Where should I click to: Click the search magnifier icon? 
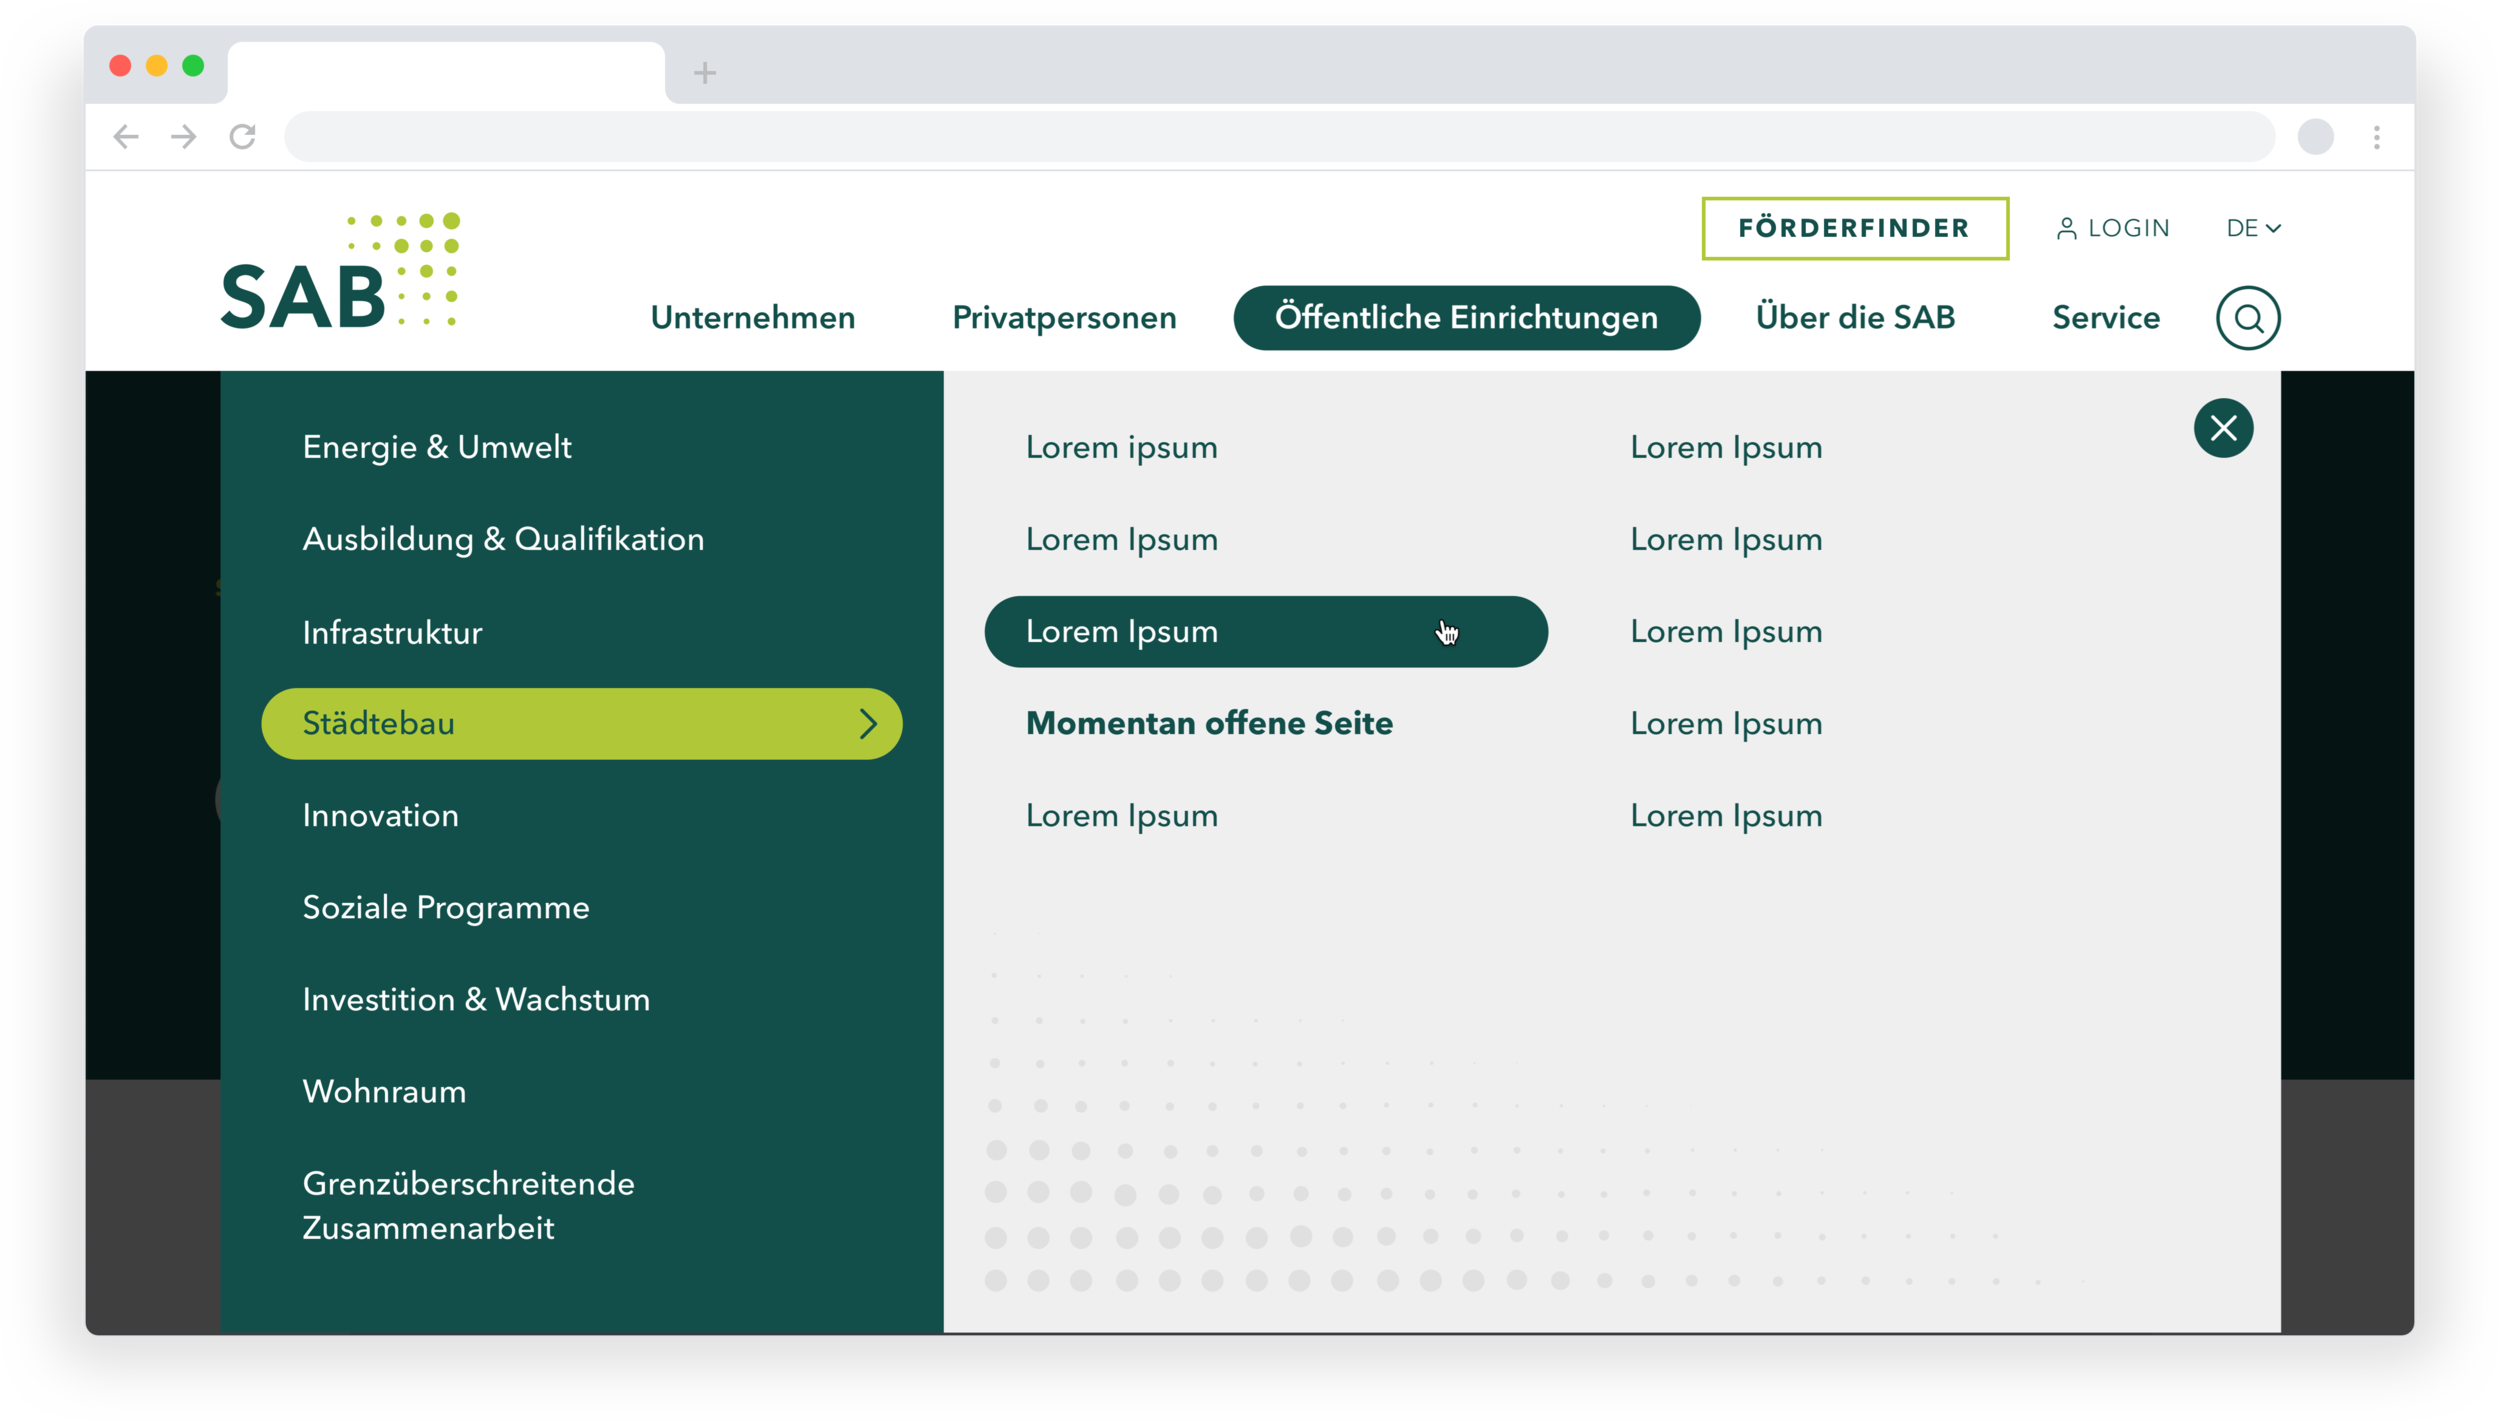tap(2247, 318)
